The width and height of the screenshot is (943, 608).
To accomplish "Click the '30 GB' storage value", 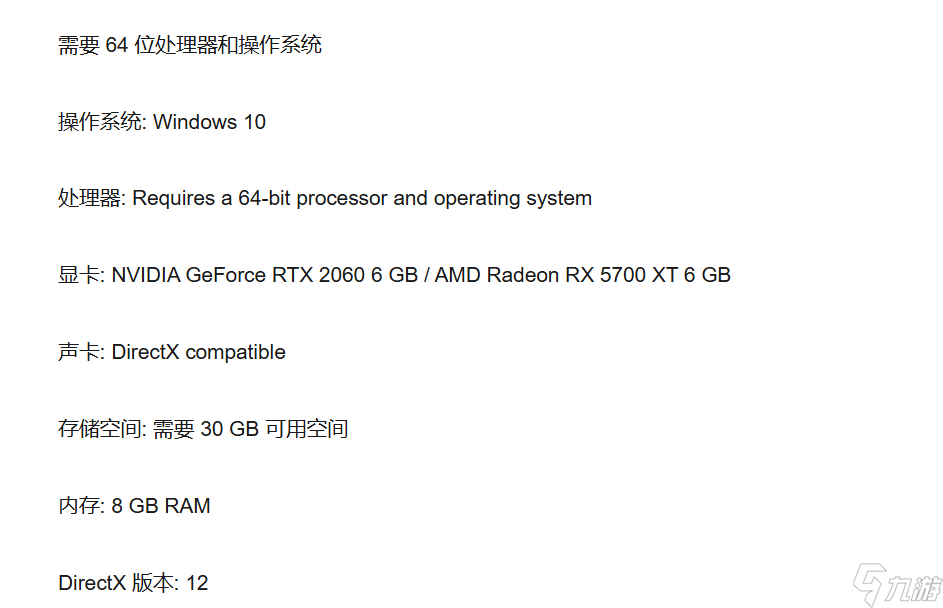I will [229, 429].
